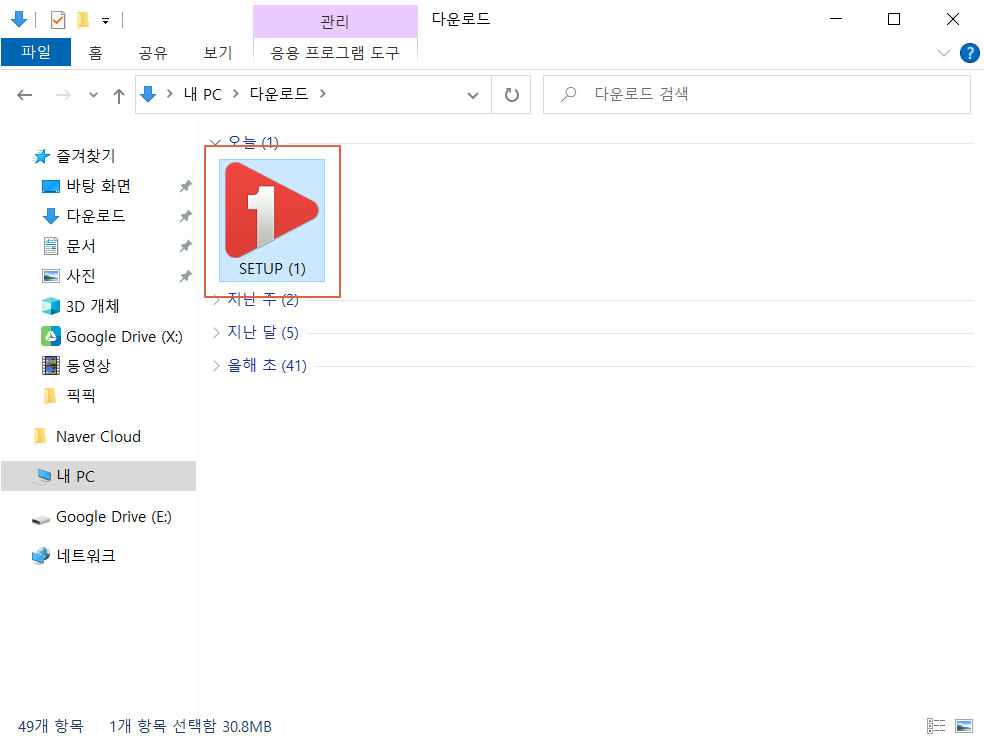The height and width of the screenshot is (742, 984).
Task: Open Help with the question mark icon
Action: click(x=970, y=53)
